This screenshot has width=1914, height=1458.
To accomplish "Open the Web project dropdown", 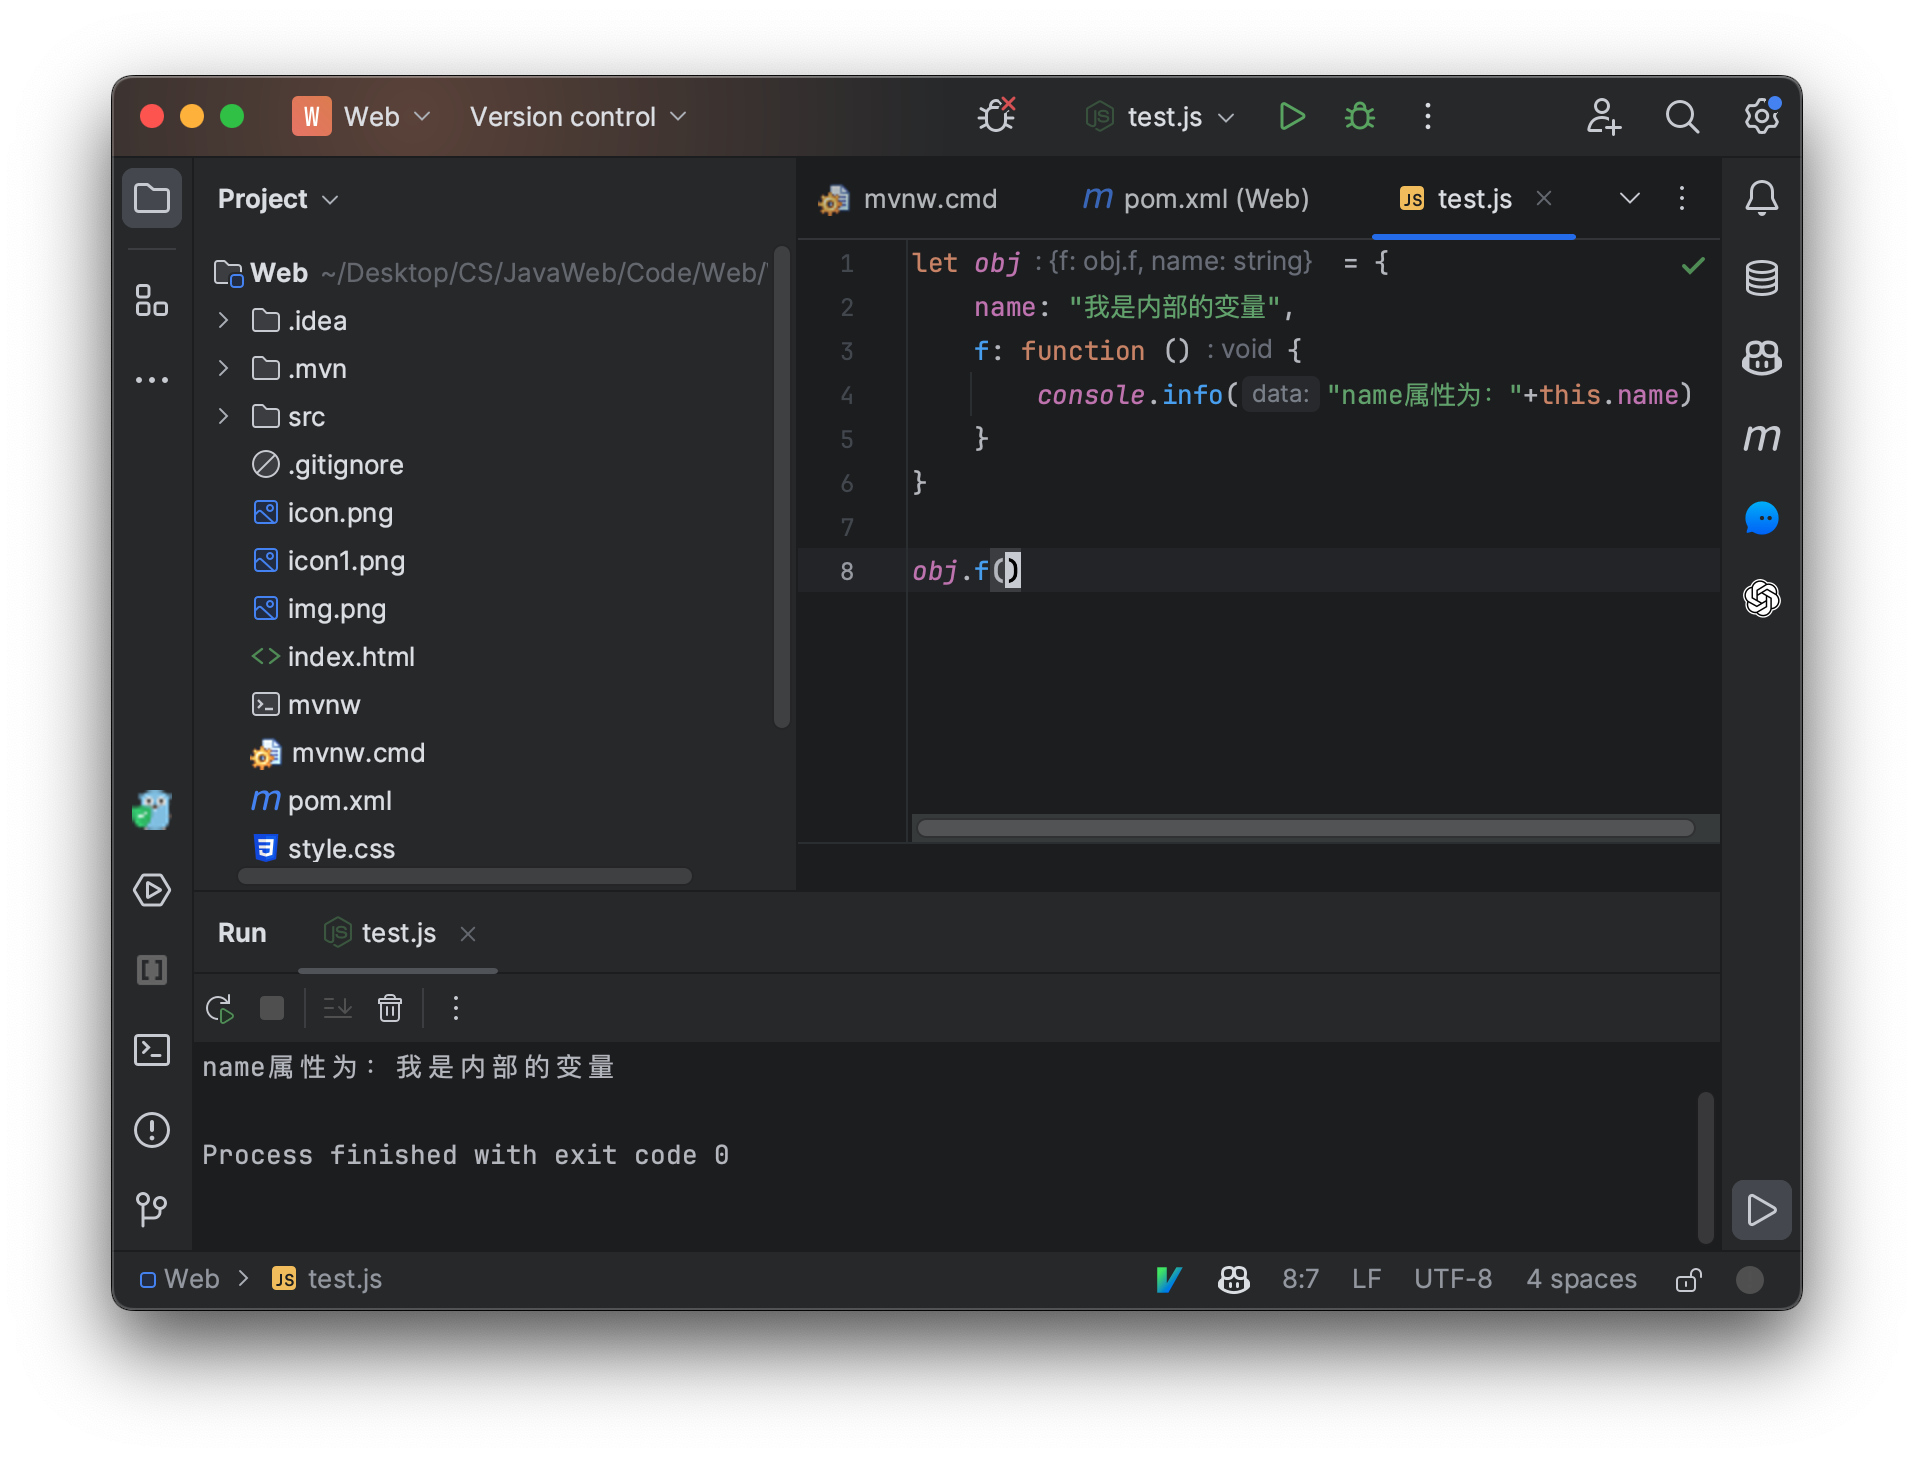I will click(362, 117).
